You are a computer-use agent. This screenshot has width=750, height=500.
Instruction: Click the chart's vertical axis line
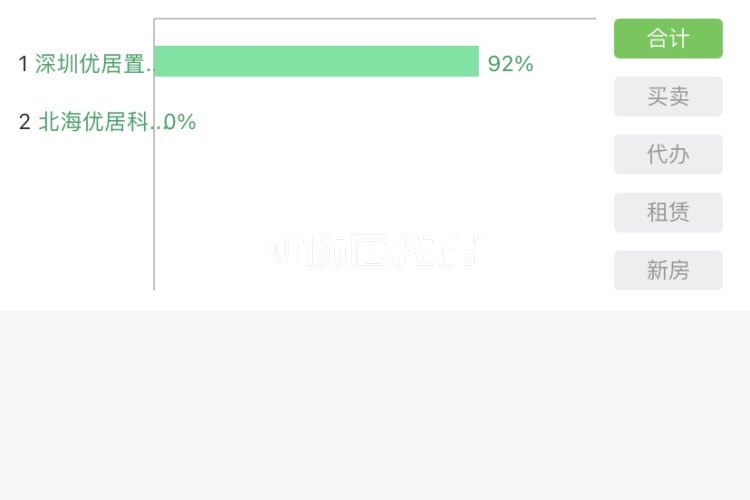pos(154,154)
